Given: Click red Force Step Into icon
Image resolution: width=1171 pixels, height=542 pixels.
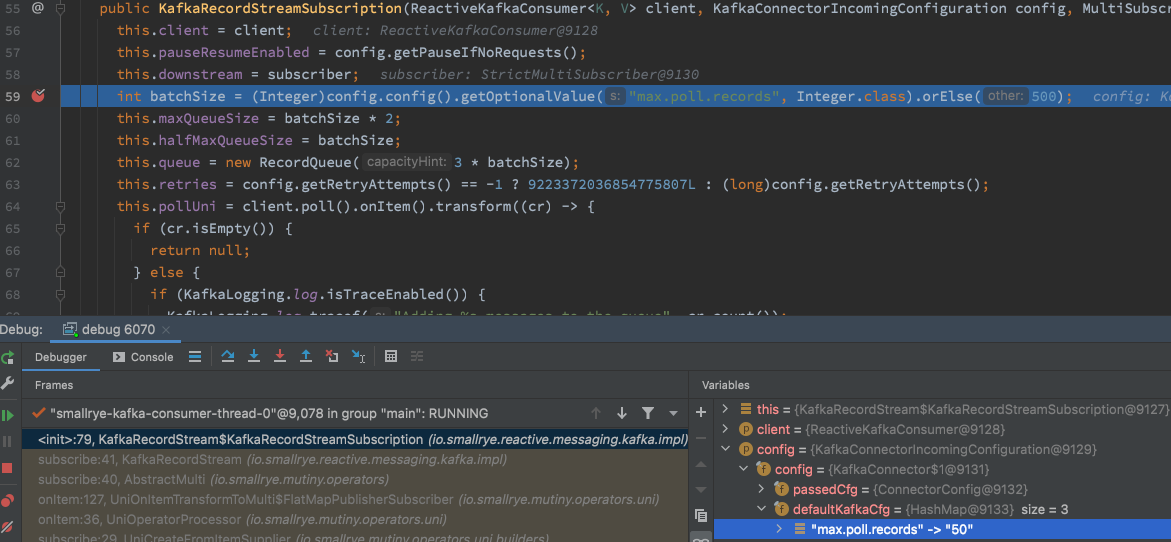Looking at the screenshot, I should coord(280,357).
